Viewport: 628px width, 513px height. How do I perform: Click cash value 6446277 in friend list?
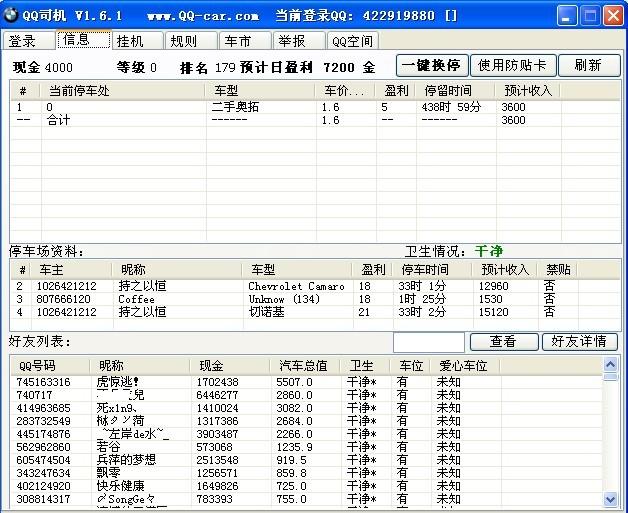217,395
